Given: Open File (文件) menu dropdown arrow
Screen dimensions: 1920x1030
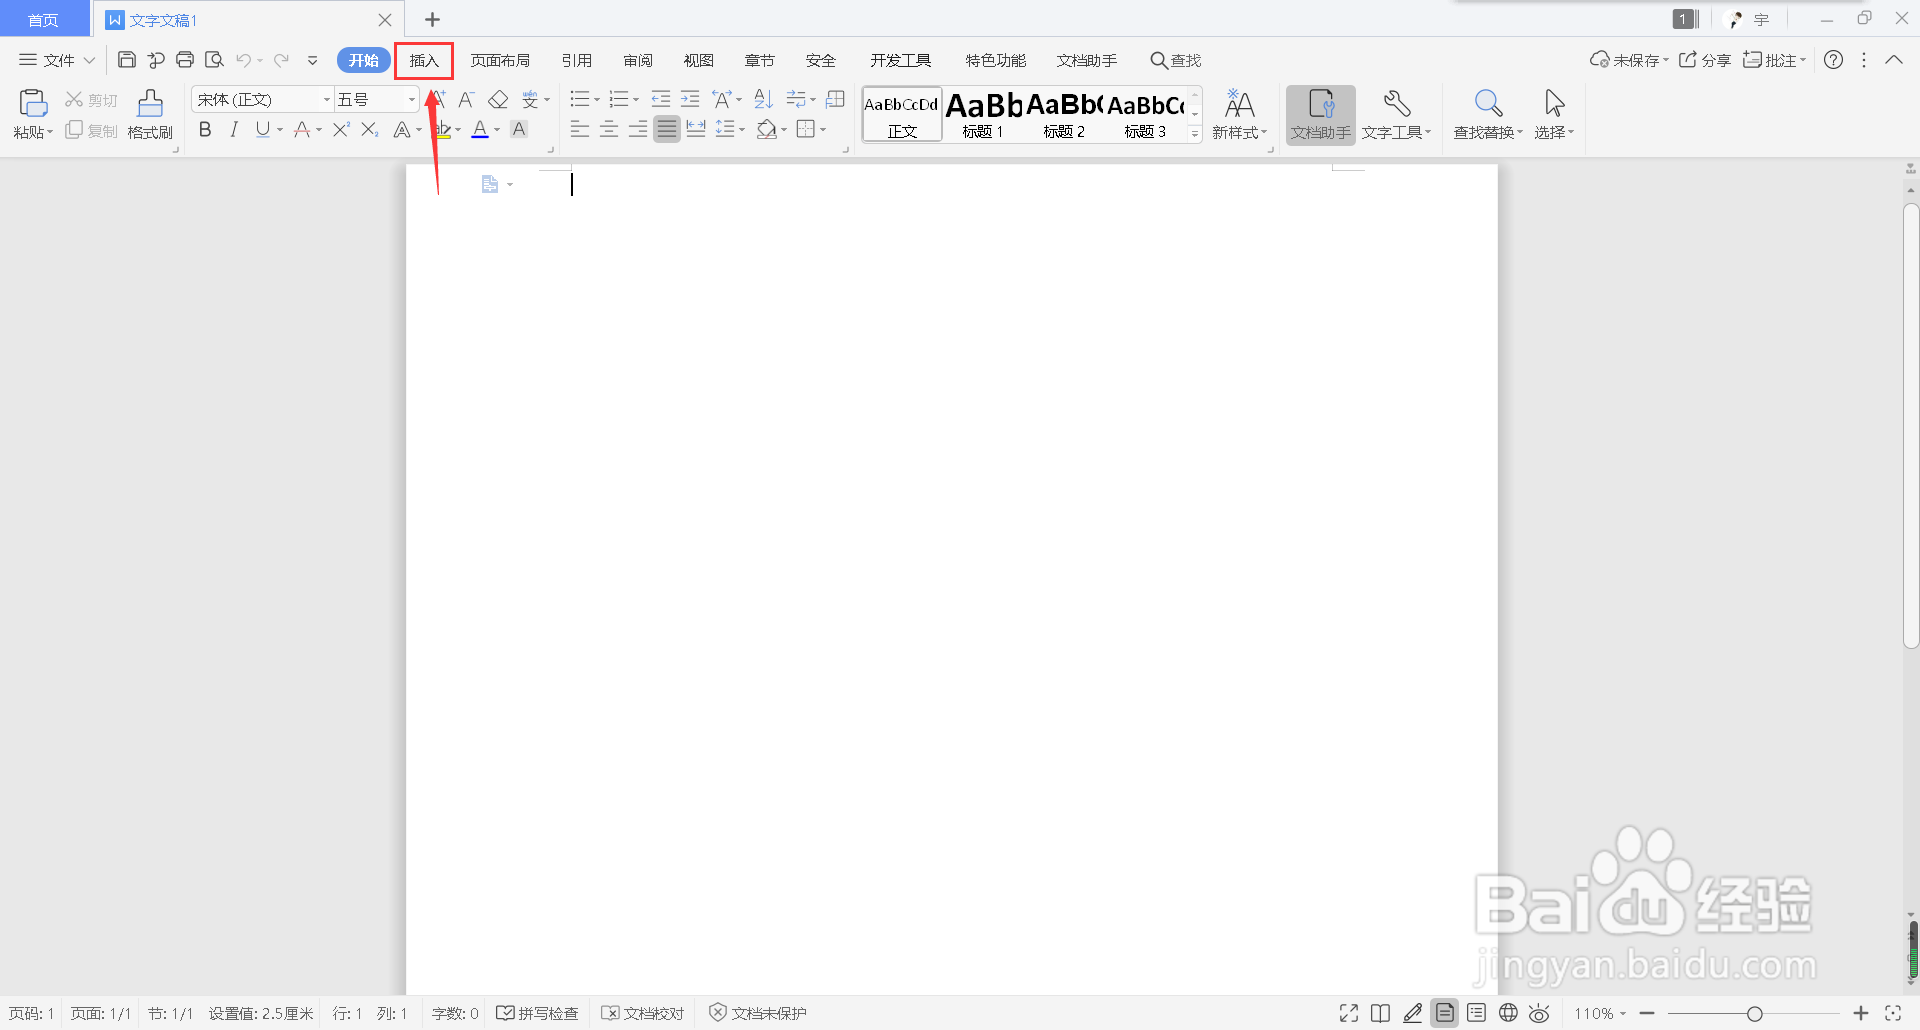Looking at the screenshot, I should point(89,60).
